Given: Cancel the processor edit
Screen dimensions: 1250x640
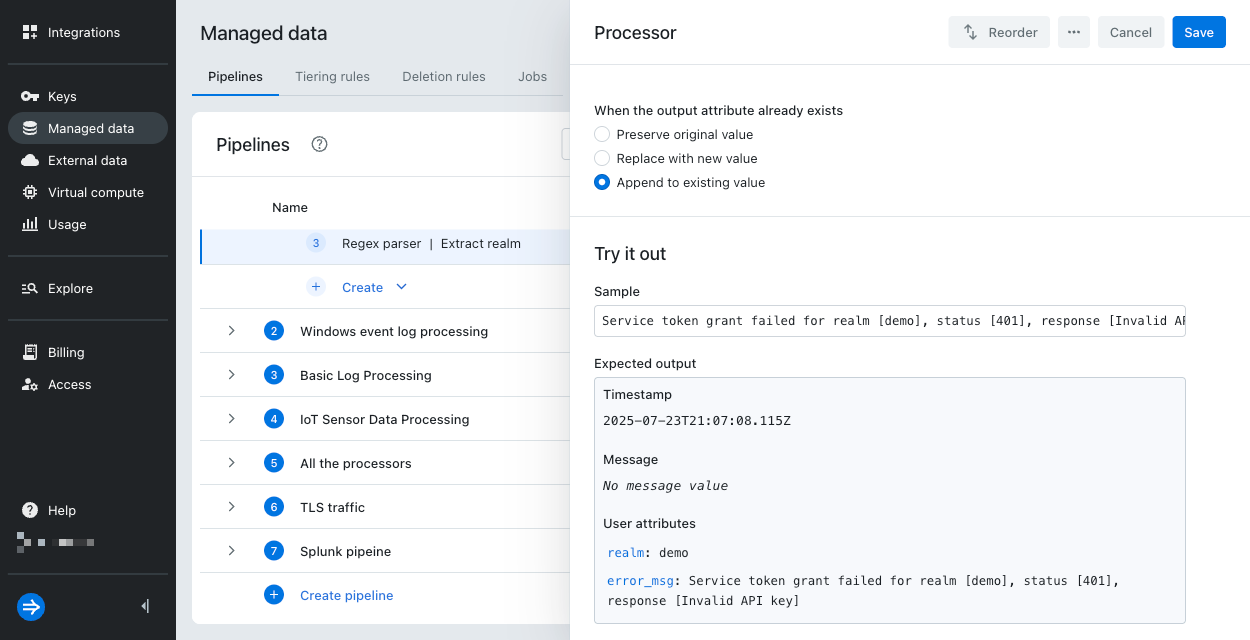Looking at the screenshot, I should [1131, 32].
